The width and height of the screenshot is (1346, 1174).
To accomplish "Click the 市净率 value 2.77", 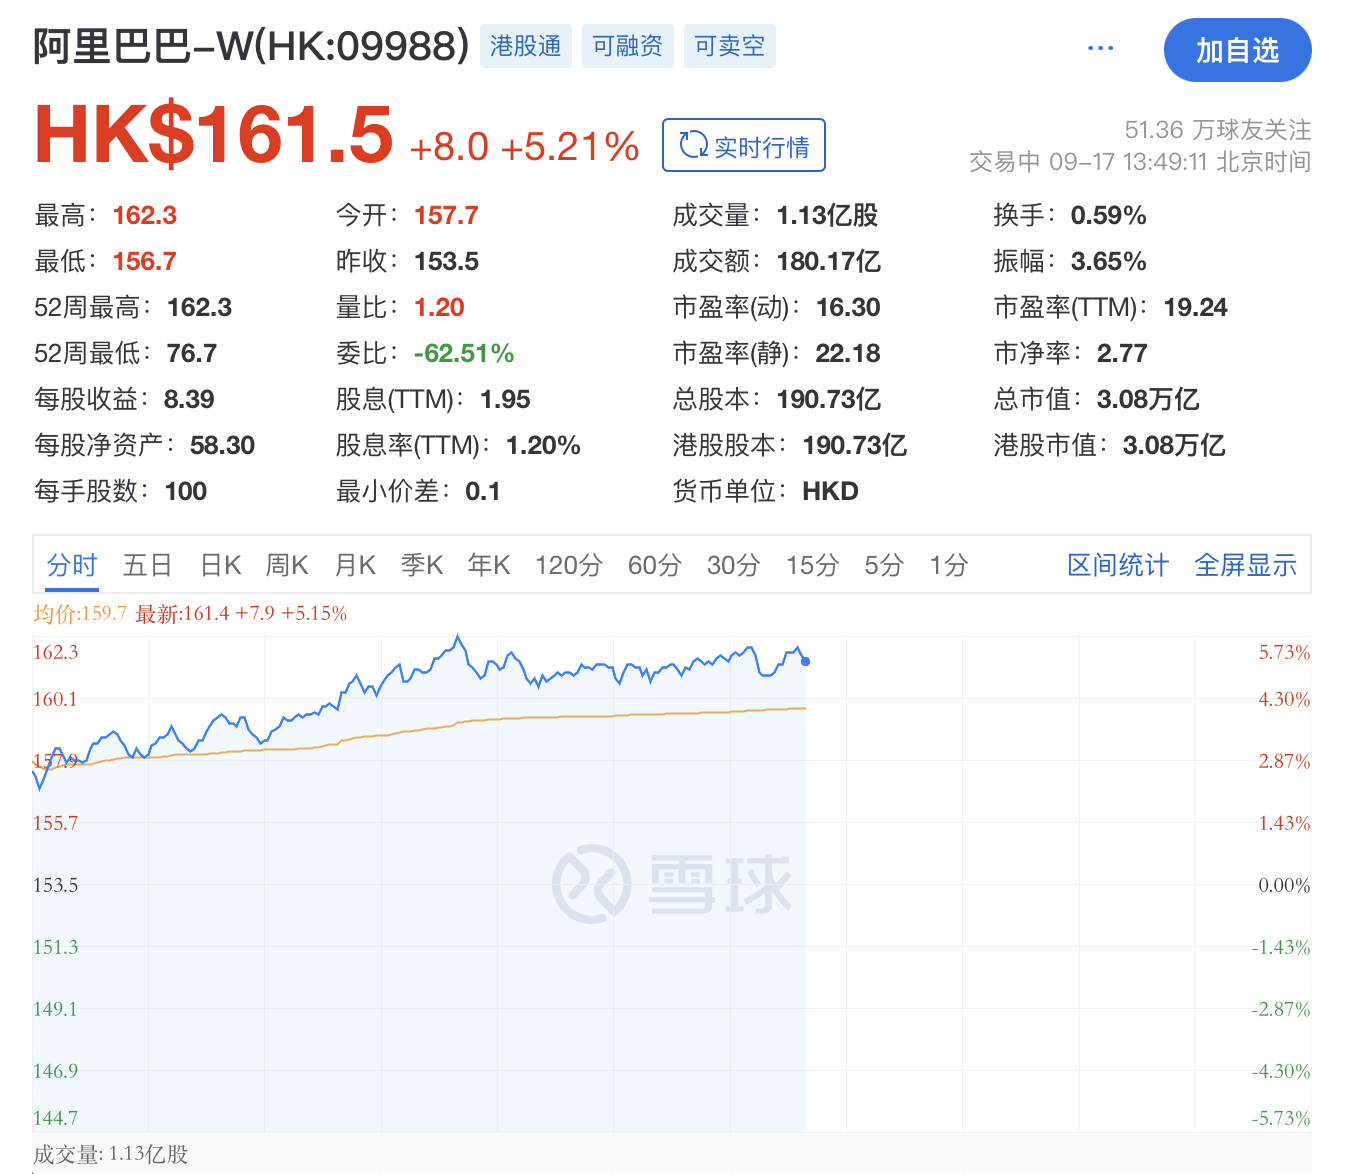I will (1122, 353).
